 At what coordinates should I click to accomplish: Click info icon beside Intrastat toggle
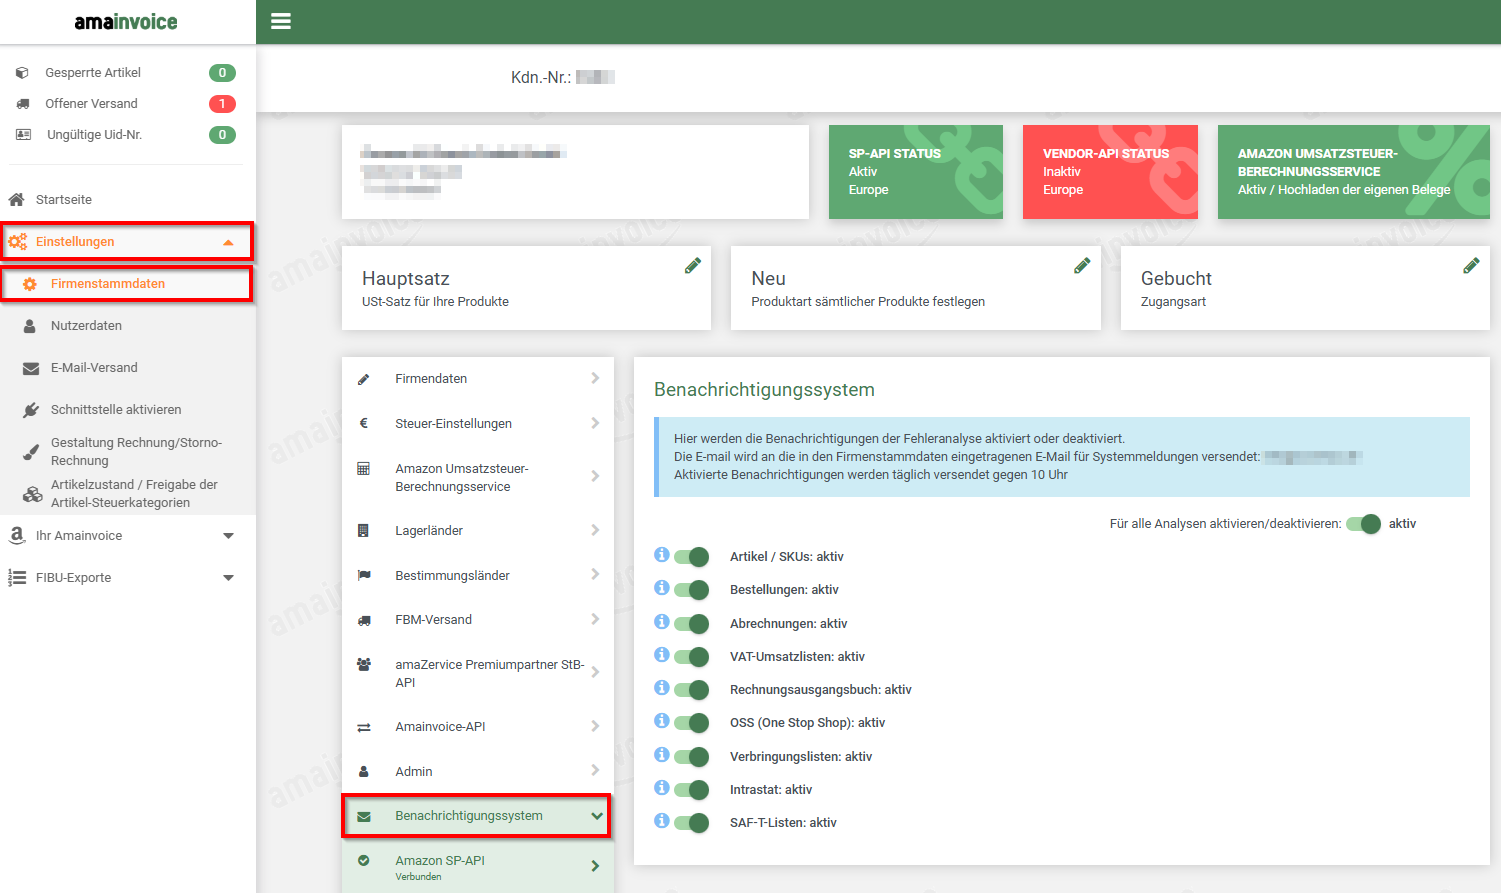[661, 788]
